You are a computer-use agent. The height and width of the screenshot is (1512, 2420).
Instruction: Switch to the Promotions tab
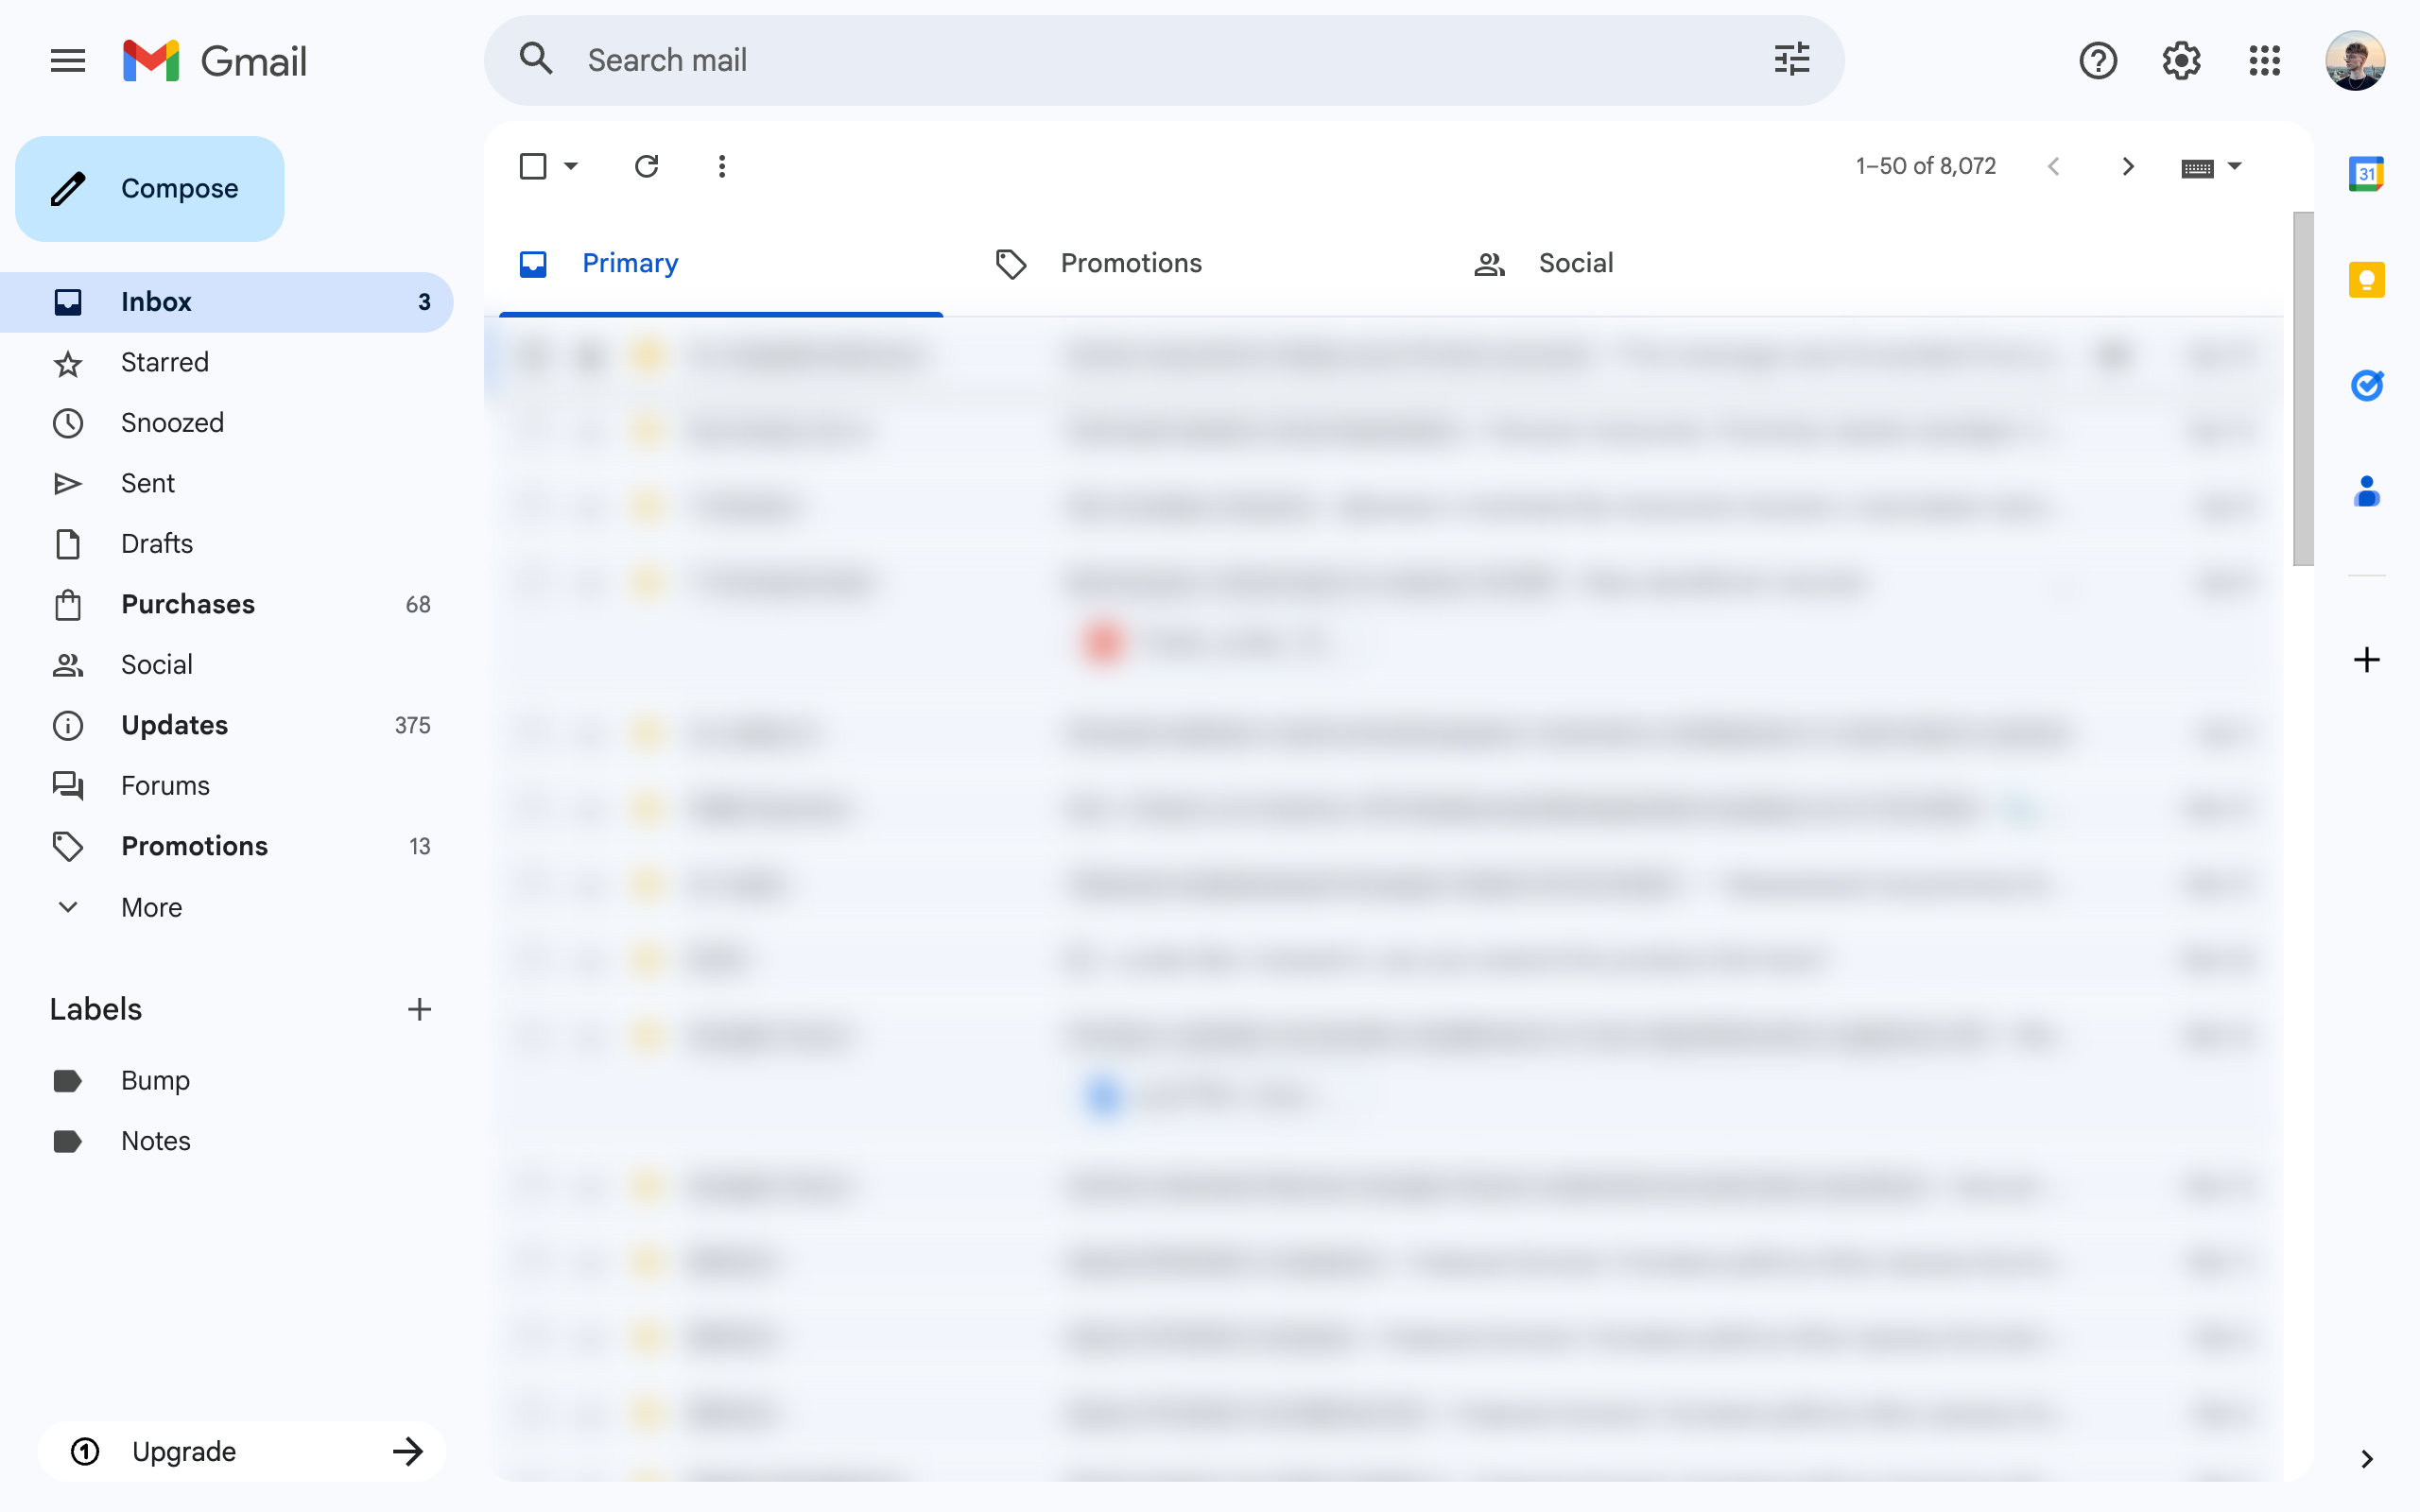1130,263
